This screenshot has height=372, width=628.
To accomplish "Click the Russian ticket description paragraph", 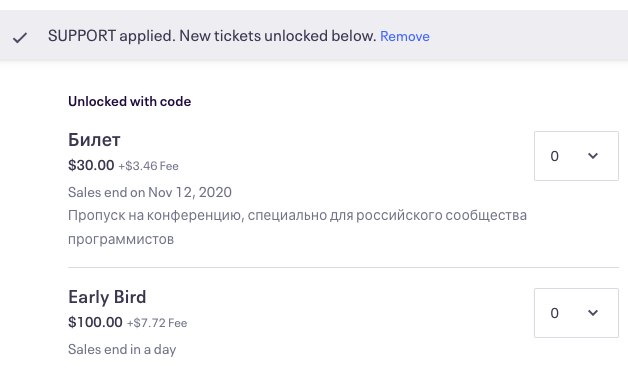I will point(297,227).
